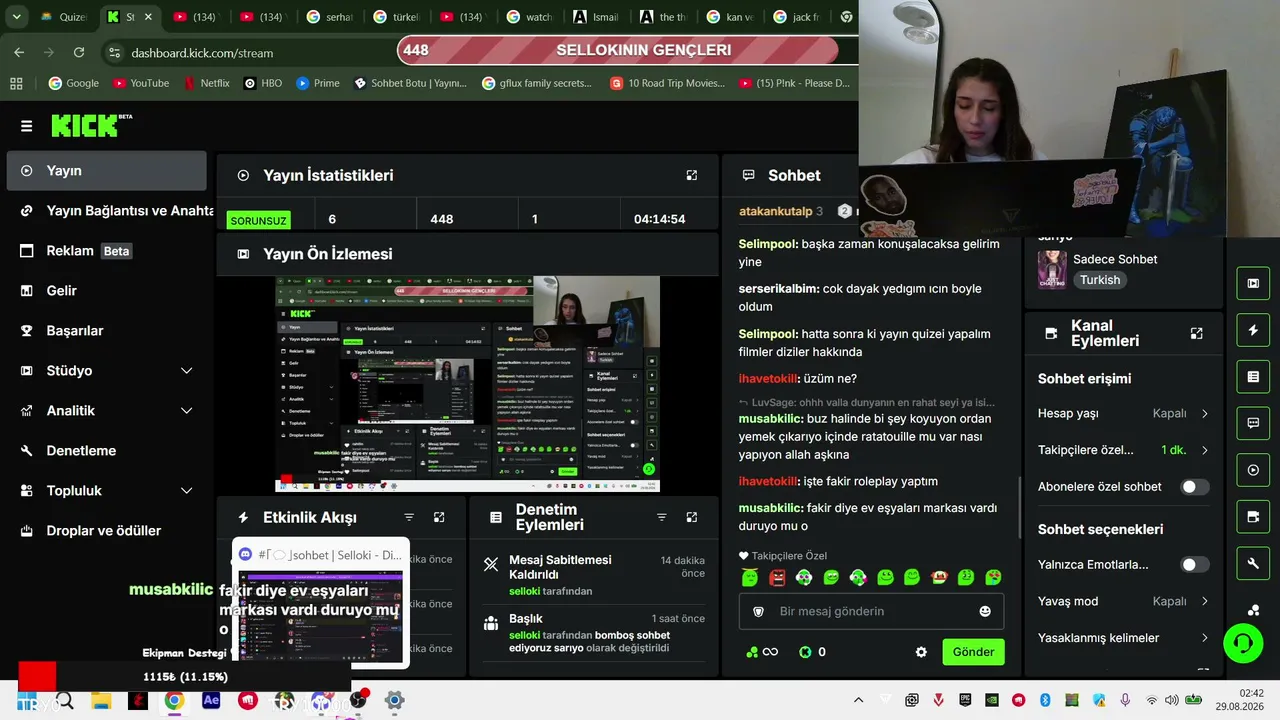The width and height of the screenshot is (1280, 720).
Task: Open File Explorer from the taskbar
Action: point(101,701)
